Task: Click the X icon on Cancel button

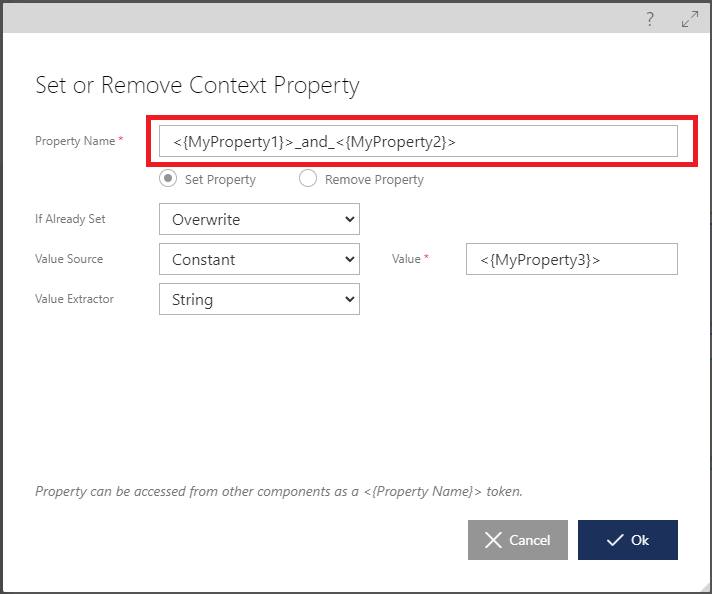Action: (493, 540)
